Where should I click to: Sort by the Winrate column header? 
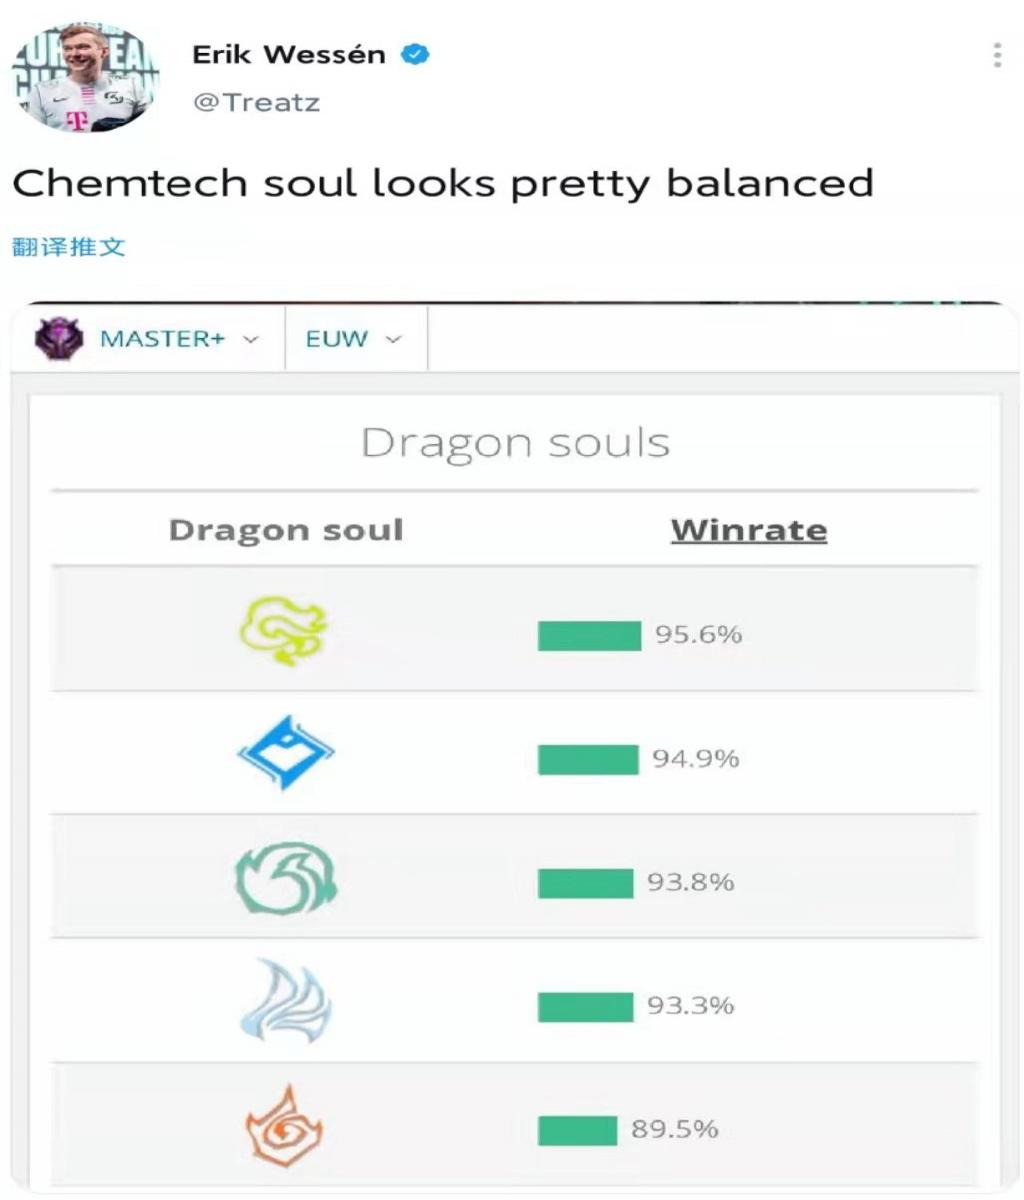coord(749,529)
